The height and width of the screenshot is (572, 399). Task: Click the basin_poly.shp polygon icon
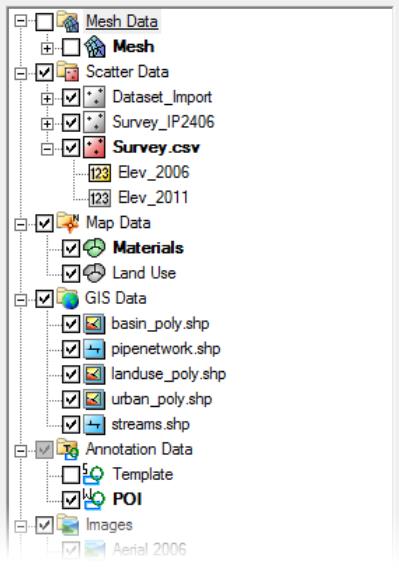[x=94, y=324]
